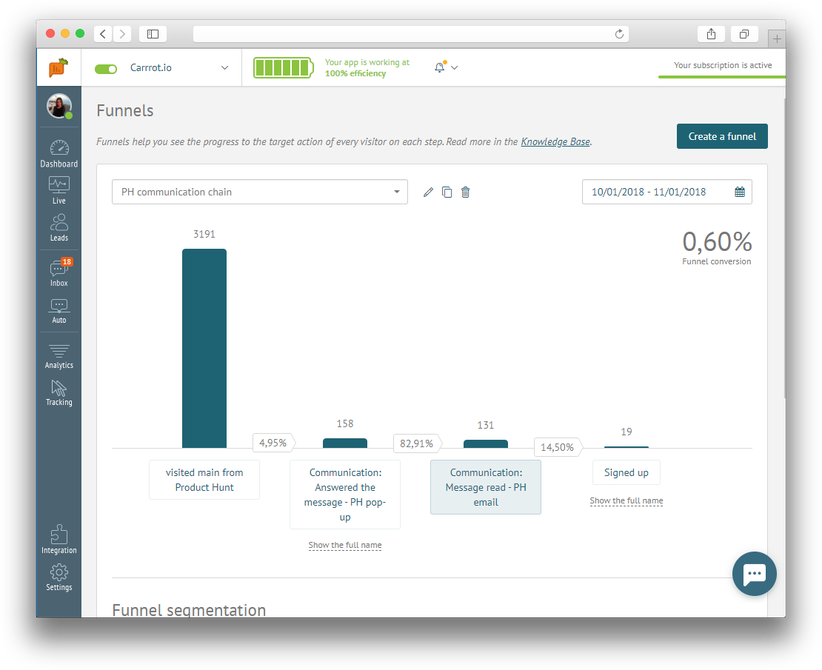Viewport: 822px width, 670px height.
Task: Click the user avatar photo
Action: (x=59, y=106)
